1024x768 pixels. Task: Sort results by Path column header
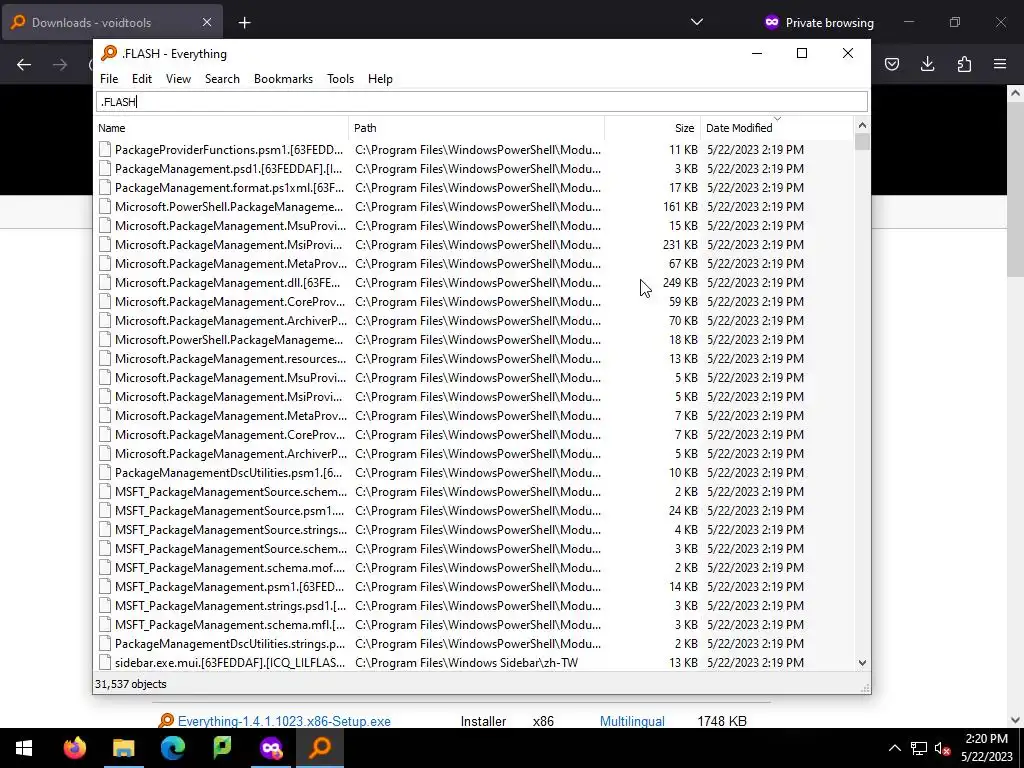pos(477,128)
